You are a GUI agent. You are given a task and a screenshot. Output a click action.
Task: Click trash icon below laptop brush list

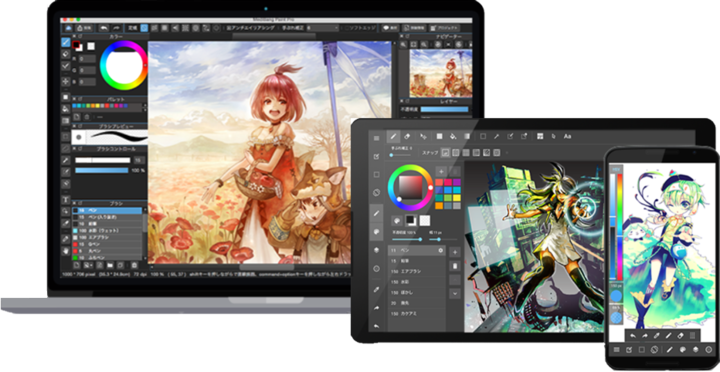click(134, 265)
